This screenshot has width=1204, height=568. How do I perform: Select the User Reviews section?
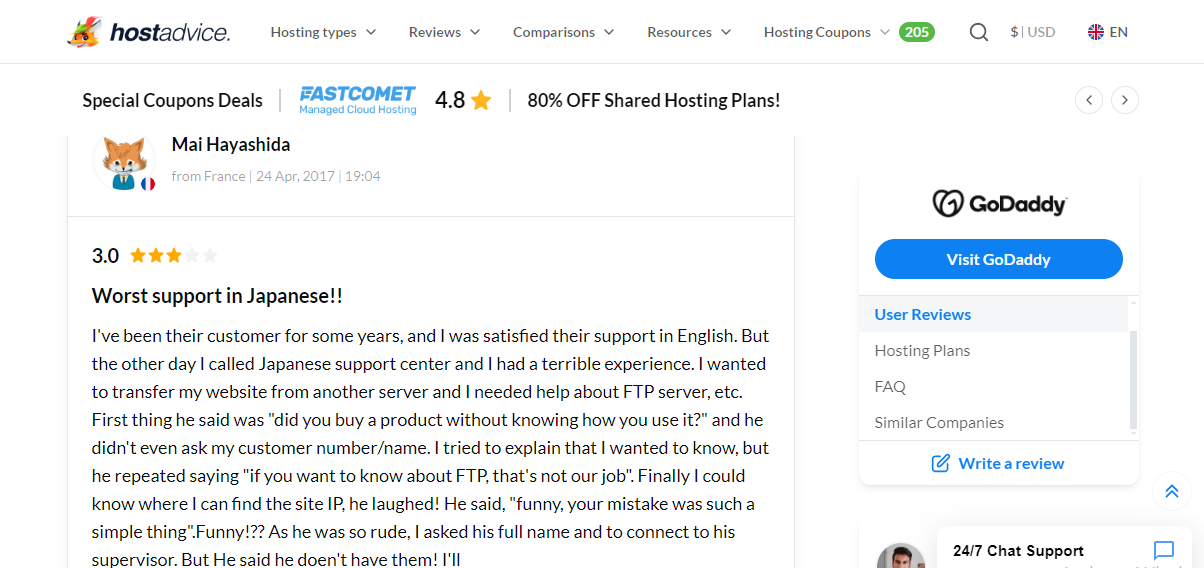(923, 314)
